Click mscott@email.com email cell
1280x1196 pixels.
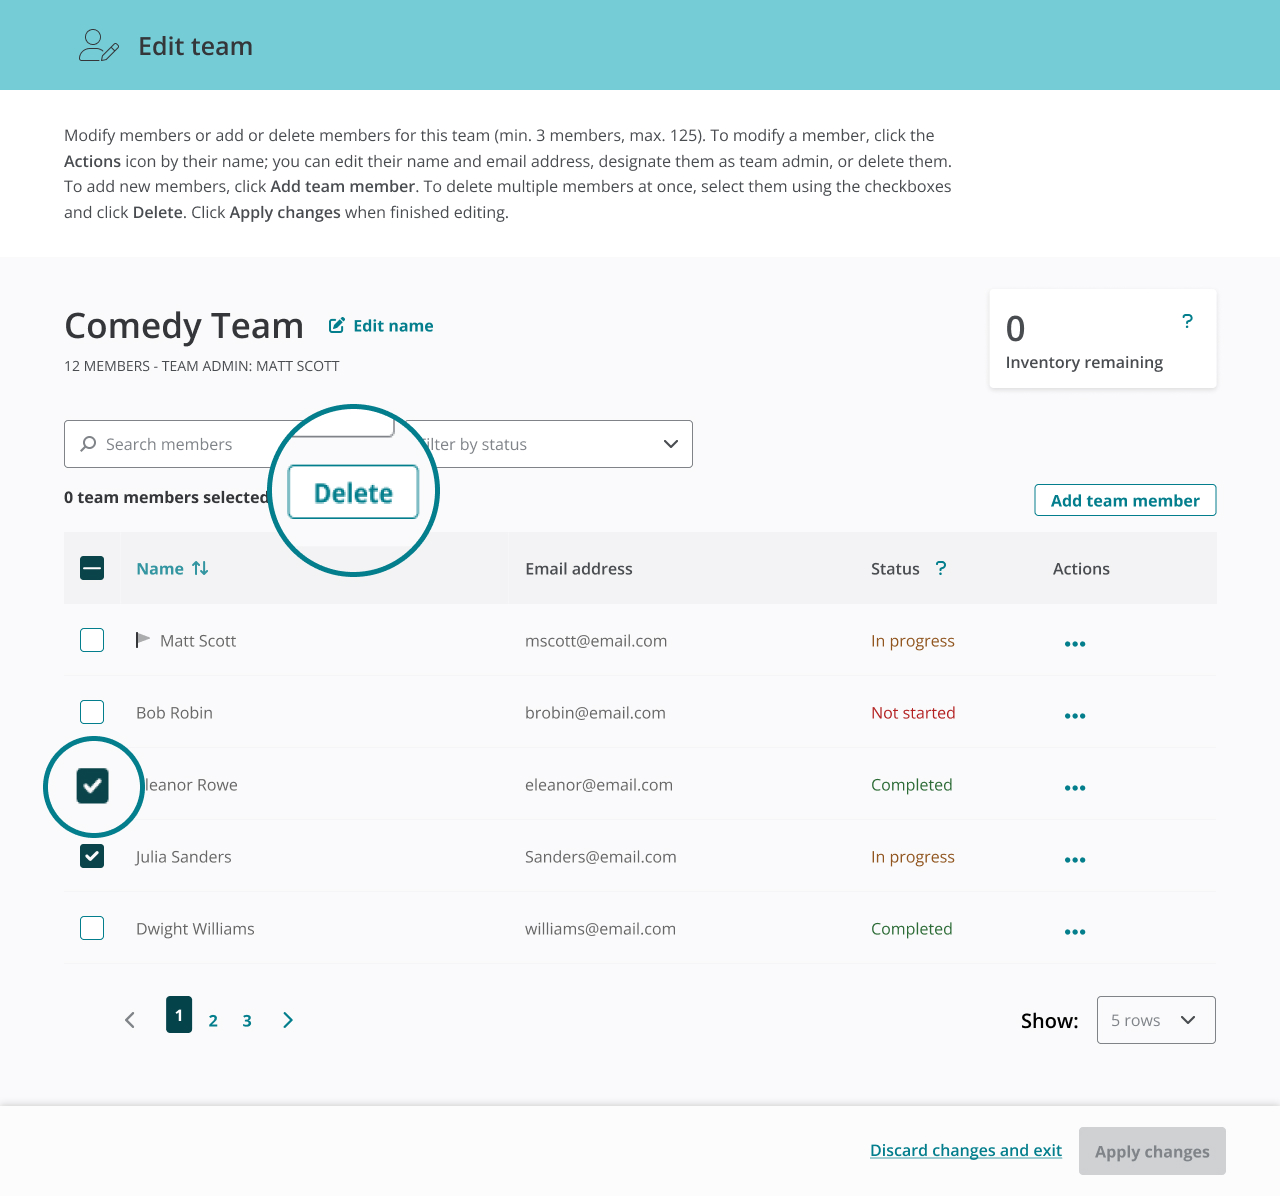tap(596, 641)
